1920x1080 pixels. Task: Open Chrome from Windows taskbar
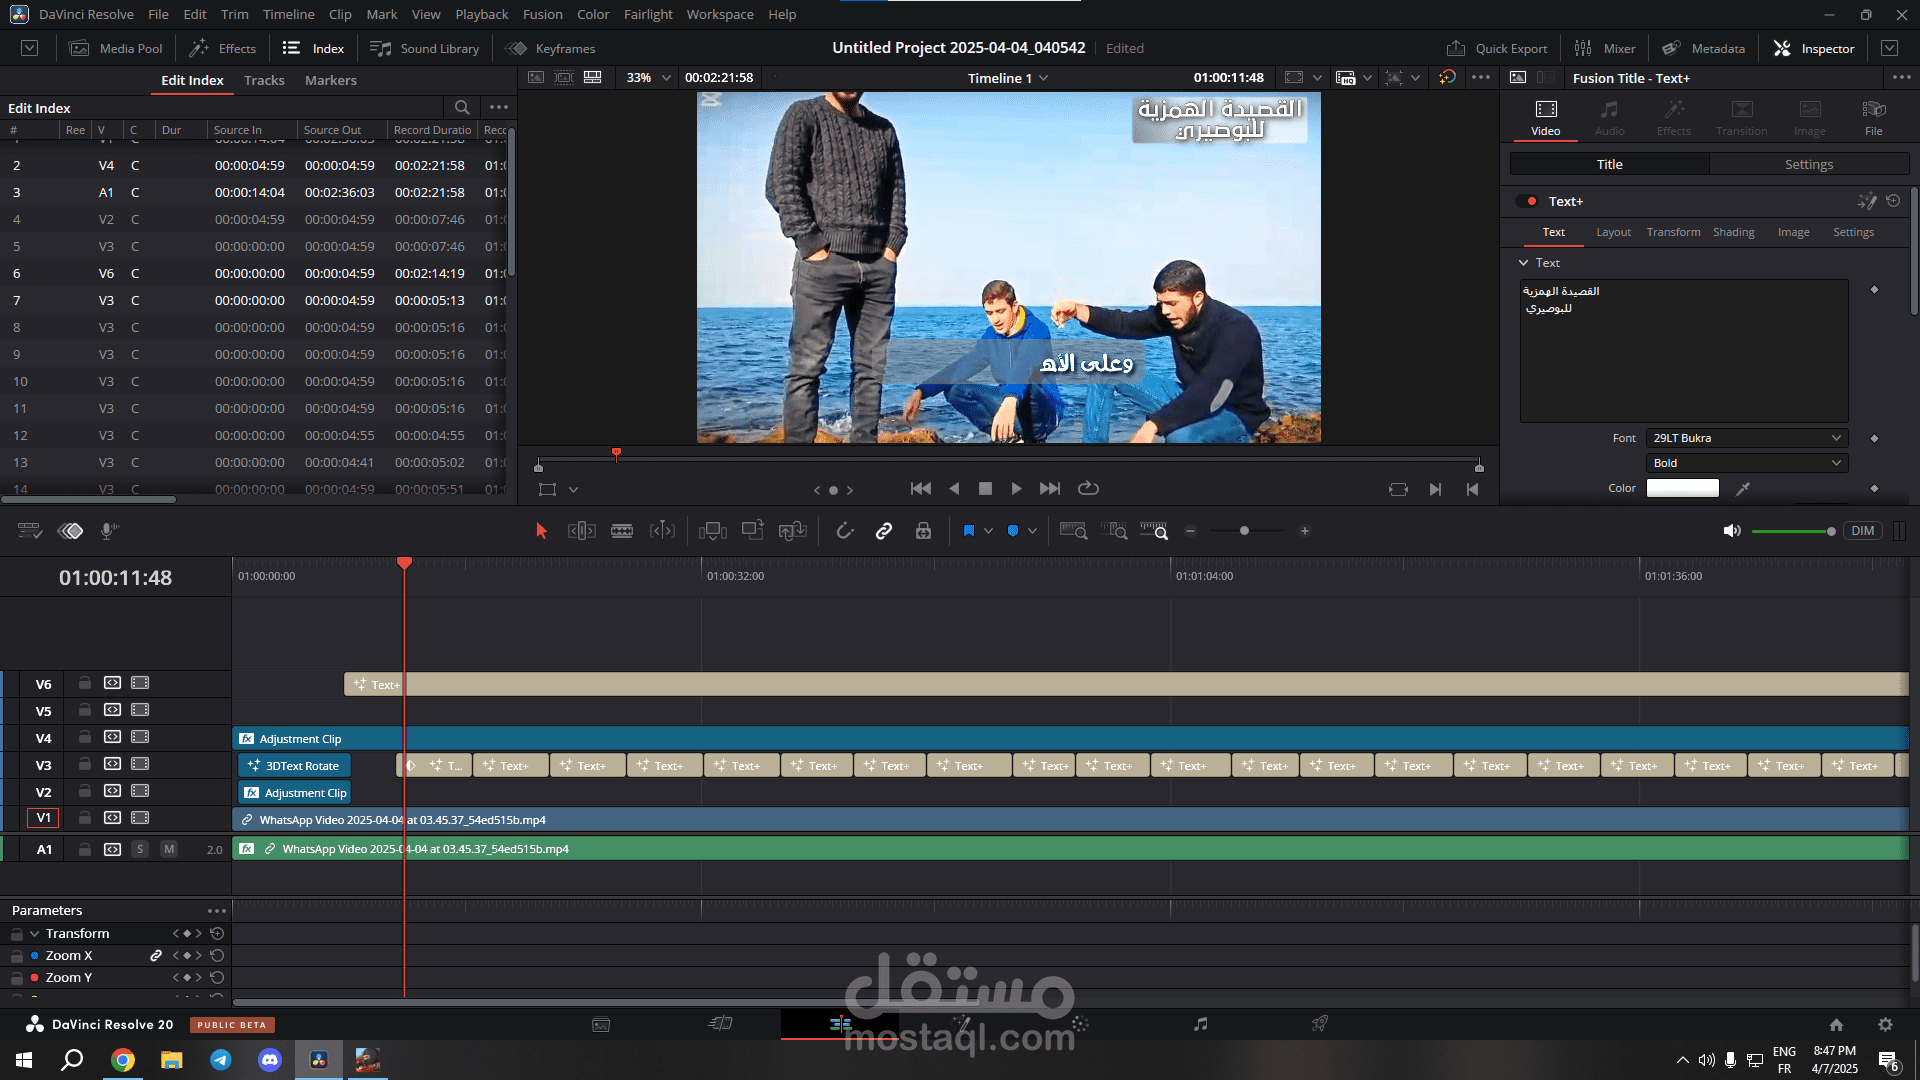[123, 1060]
